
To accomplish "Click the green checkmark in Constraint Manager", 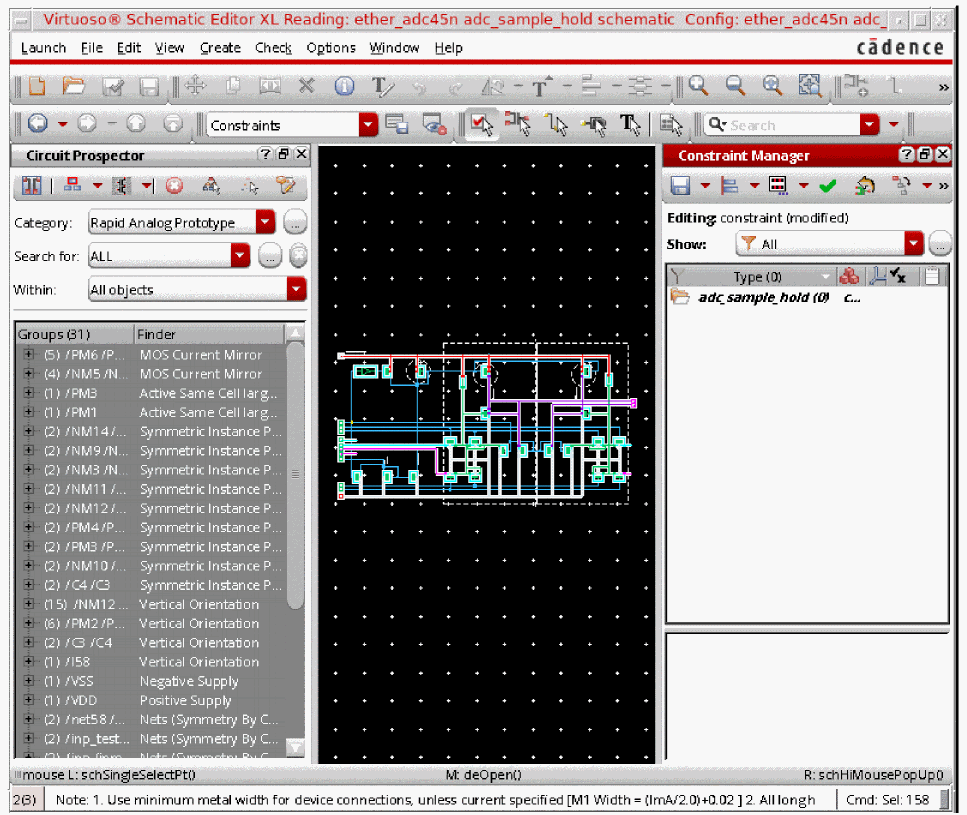I will click(x=827, y=185).
